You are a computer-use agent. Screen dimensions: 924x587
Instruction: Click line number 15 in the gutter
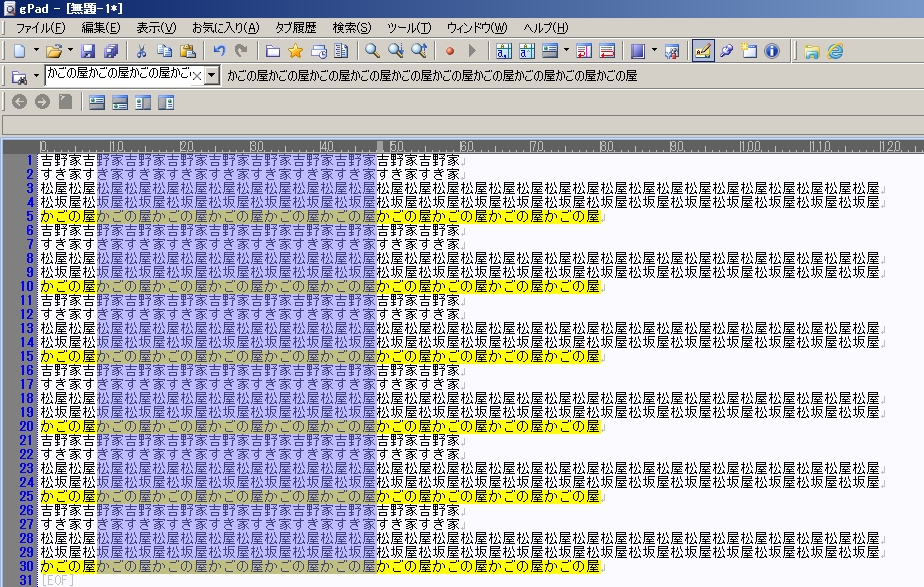[x=27, y=356]
